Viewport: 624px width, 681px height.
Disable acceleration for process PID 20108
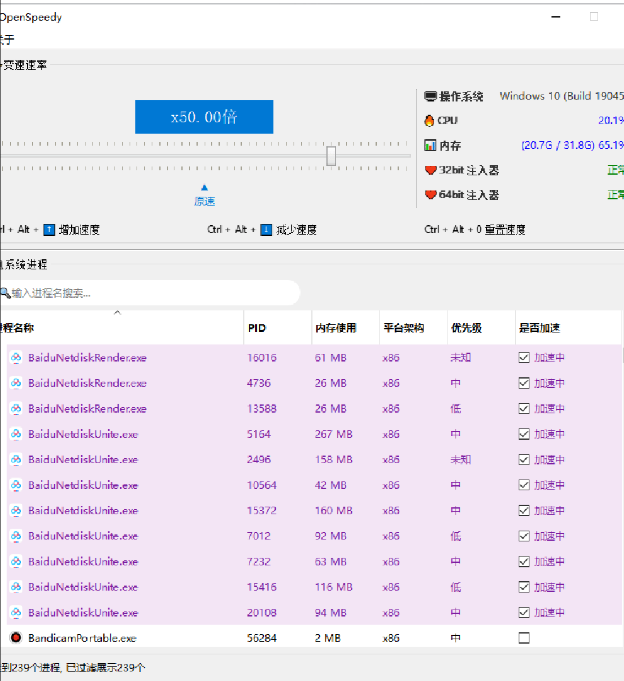coord(524,612)
